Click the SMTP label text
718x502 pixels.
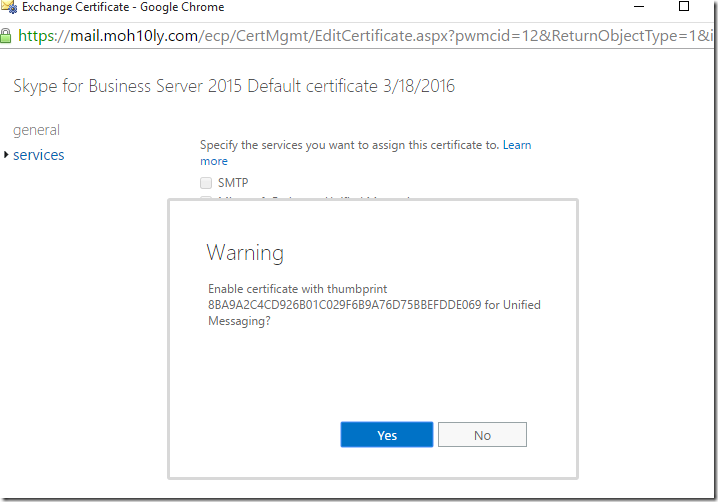233,183
